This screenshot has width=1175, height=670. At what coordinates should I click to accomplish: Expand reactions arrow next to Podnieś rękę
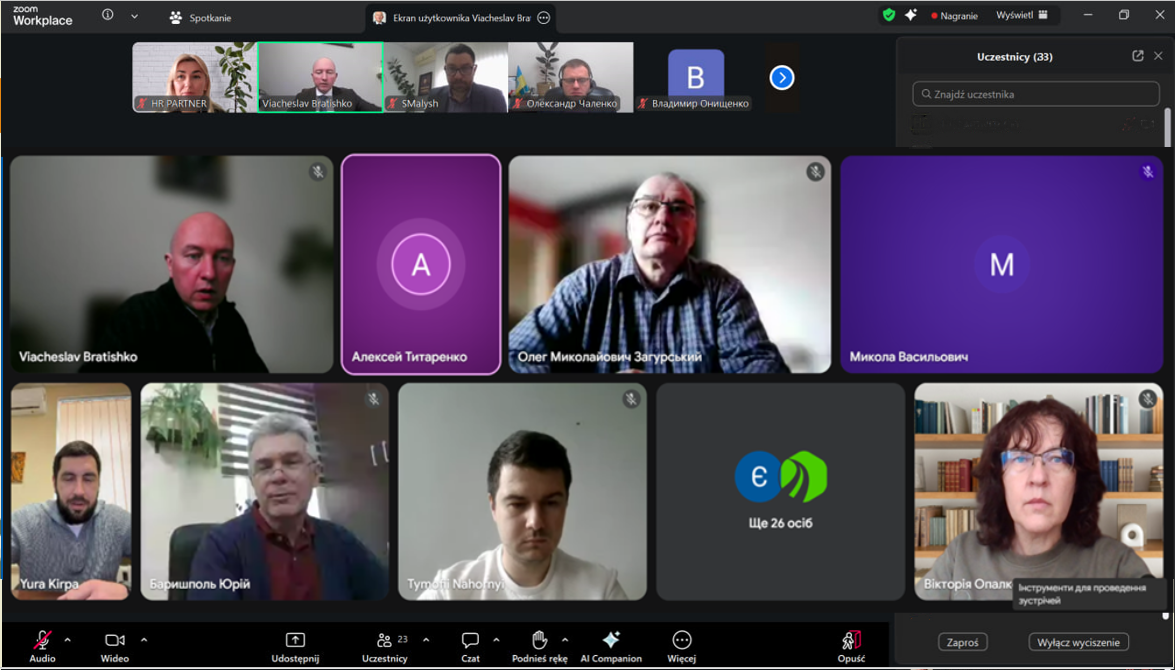coord(565,640)
